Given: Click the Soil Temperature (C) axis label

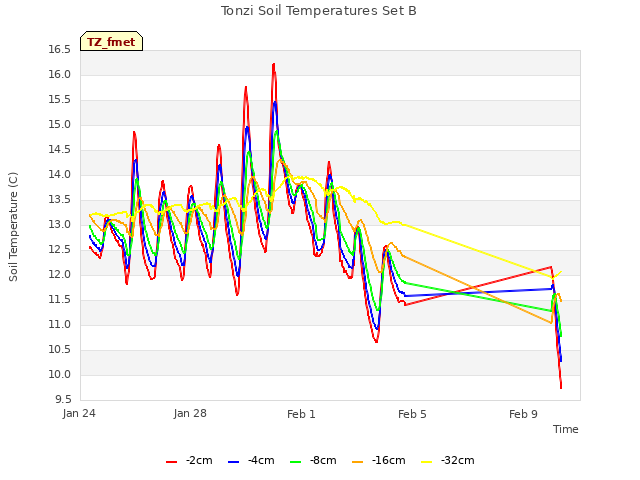Looking at the screenshot, I should click(13, 227).
